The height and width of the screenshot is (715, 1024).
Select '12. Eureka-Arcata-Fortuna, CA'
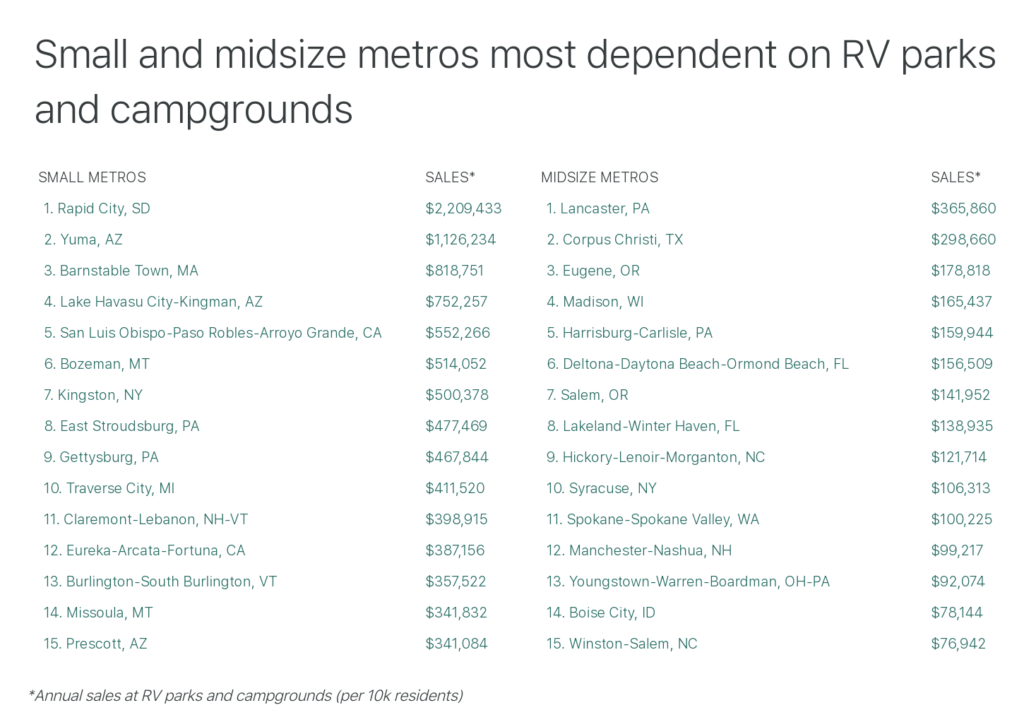(x=144, y=550)
